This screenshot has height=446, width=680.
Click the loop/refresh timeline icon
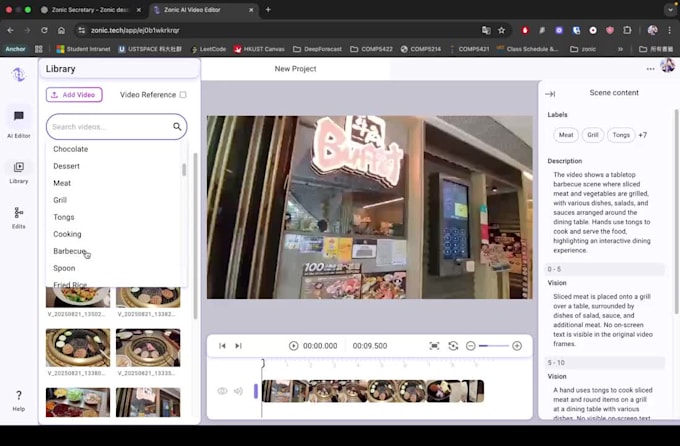pyautogui.click(x=453, y=346)
